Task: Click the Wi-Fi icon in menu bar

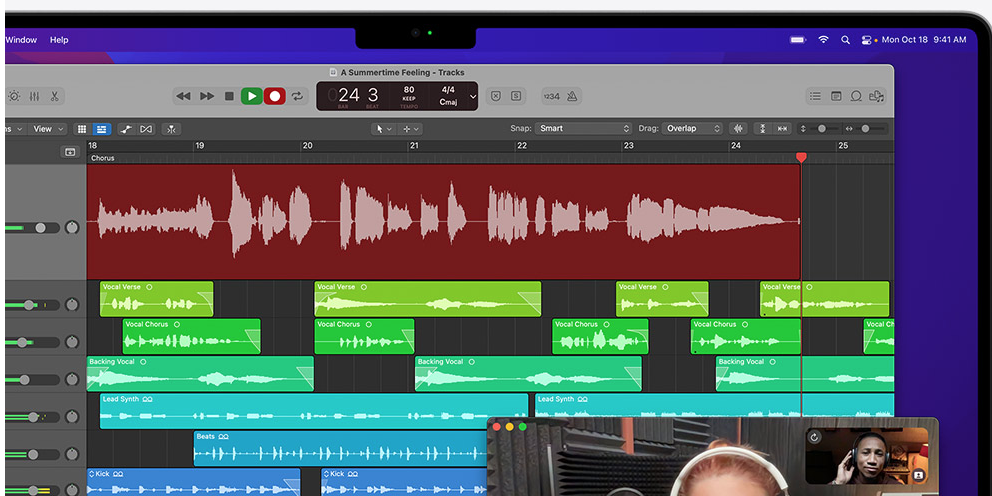Action: (x=823, y=40)
